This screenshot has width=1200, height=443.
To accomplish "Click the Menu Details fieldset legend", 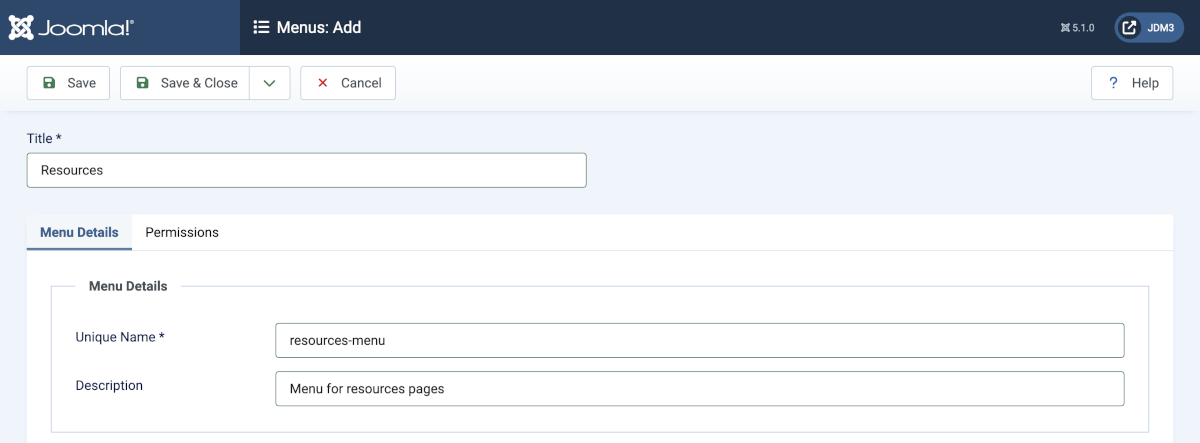I will point(128,286).
